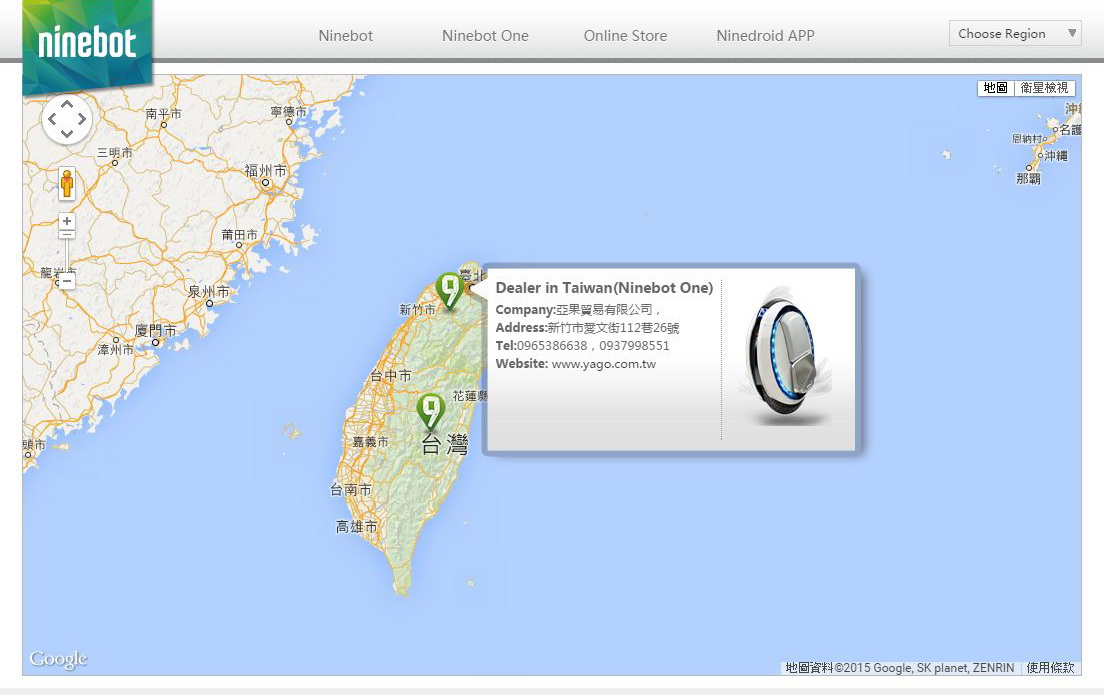Image resolution: width=1104 pixels, height=695 pixels.
Task: Expand the Choose Region dropdown
Action: tap(1015, 34)
